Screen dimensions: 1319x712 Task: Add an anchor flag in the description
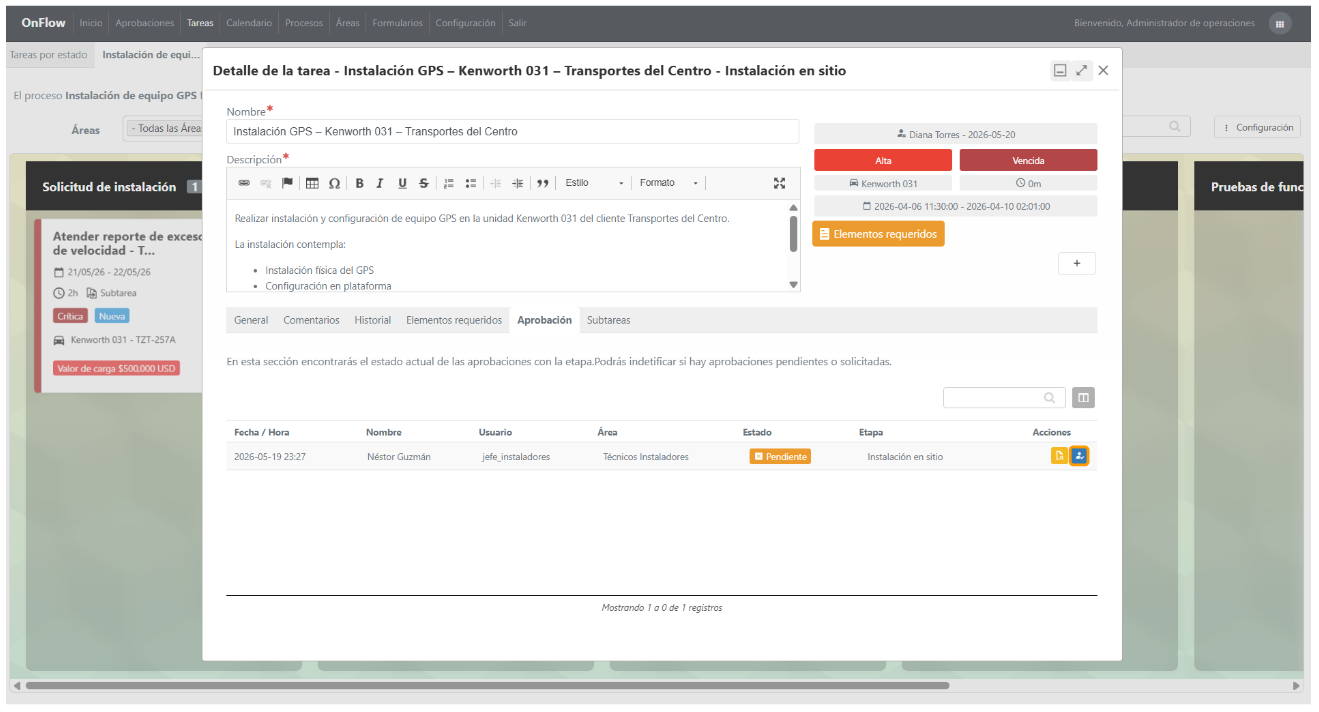[x=287, y=183]
